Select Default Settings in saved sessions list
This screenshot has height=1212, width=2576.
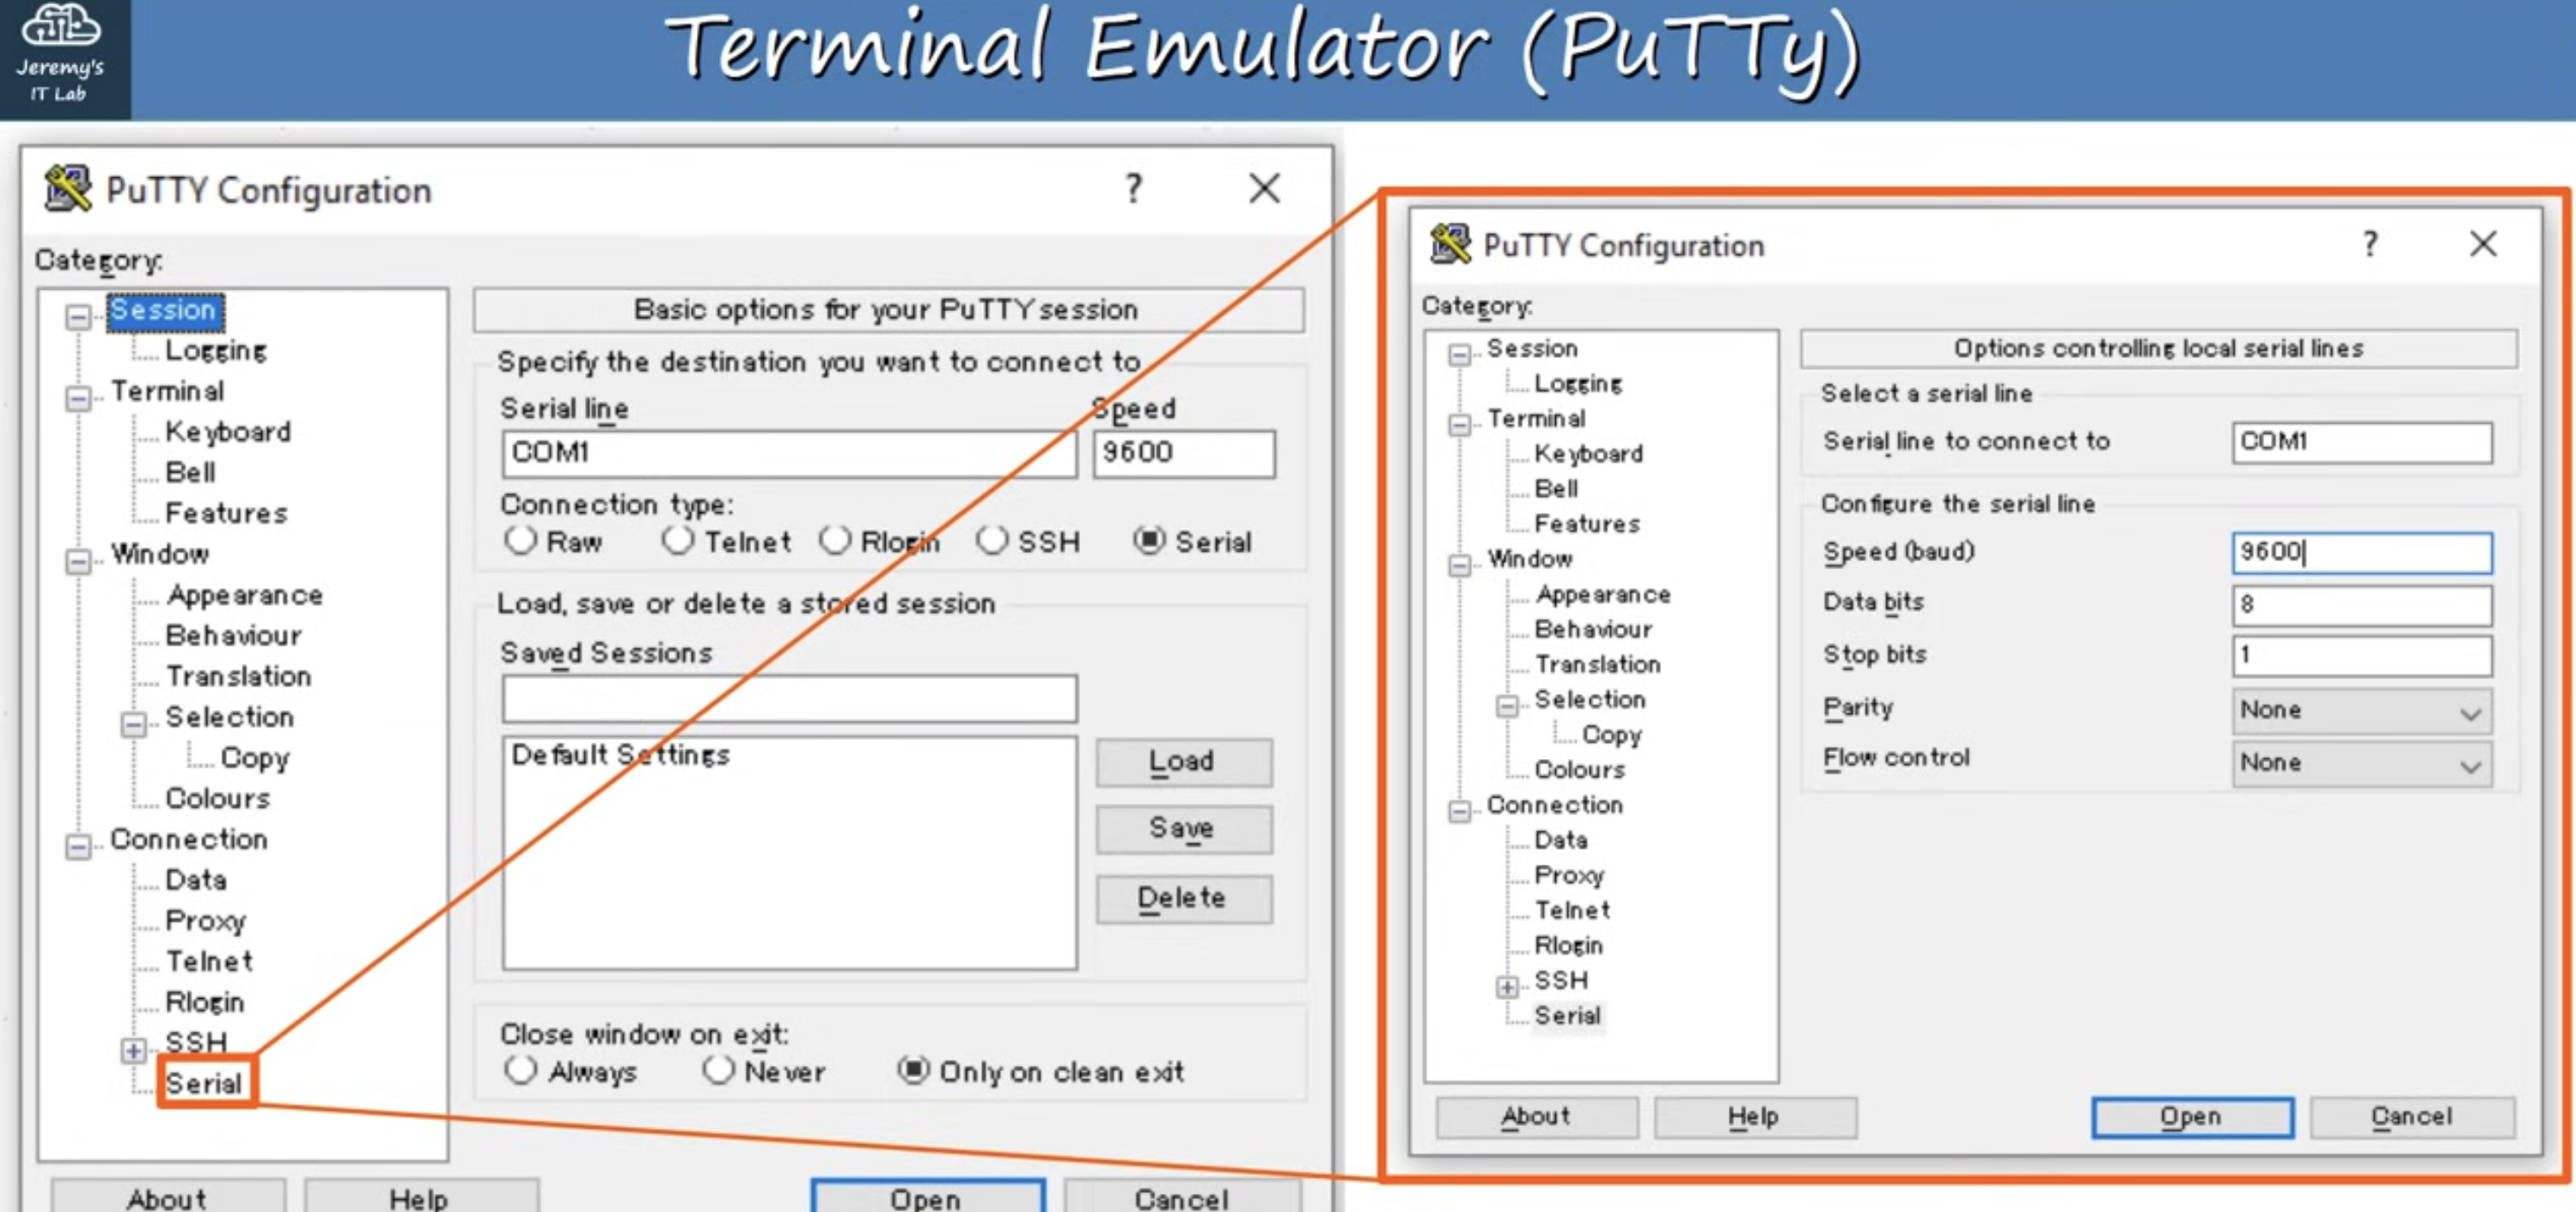620,755
